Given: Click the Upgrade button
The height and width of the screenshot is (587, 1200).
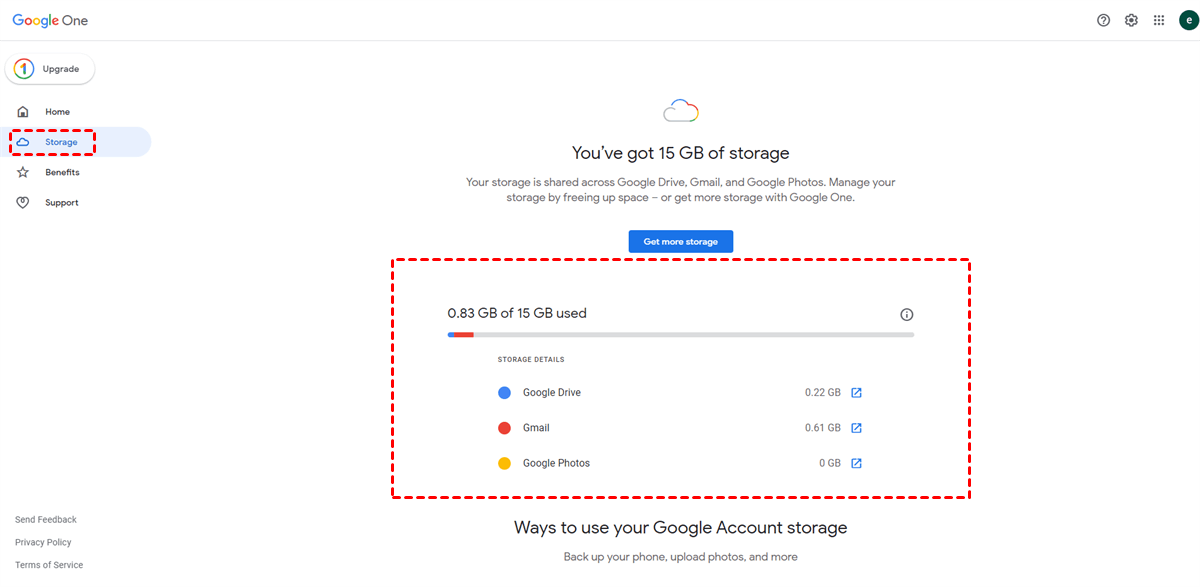Looking at the screenshot, I should [51, 69].
